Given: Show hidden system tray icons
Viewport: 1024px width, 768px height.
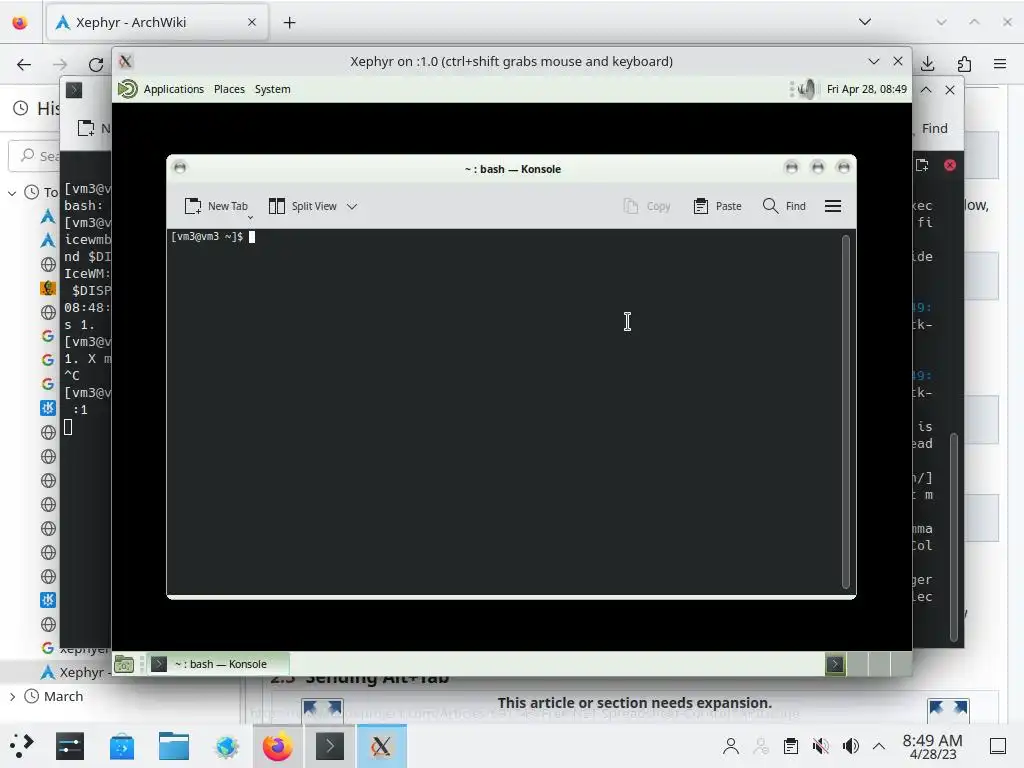Looking at the screenshot, I should coord(879,746).
